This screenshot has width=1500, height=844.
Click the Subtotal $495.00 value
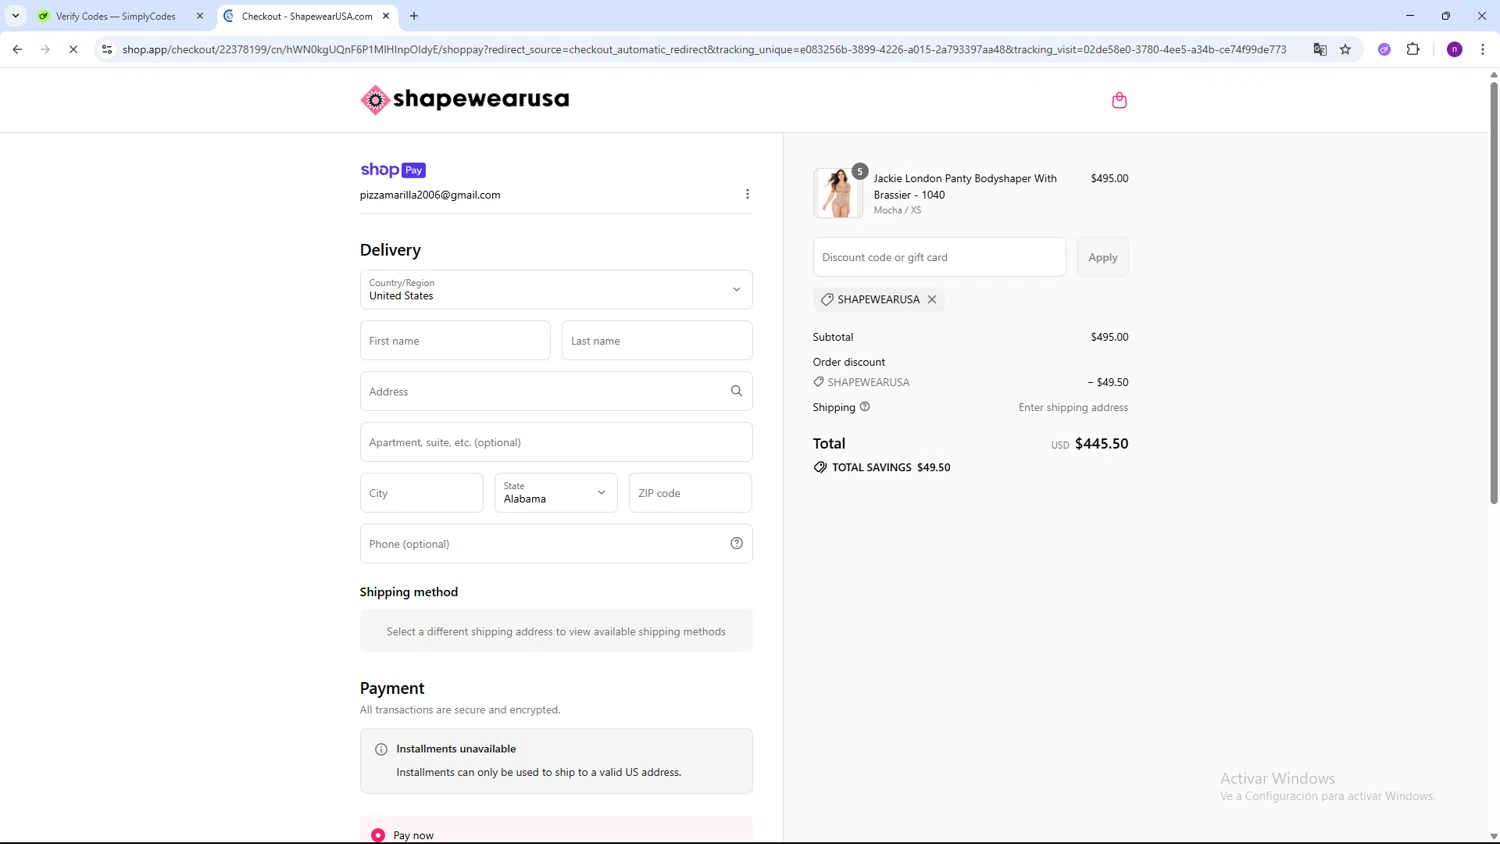(1109, 337)
